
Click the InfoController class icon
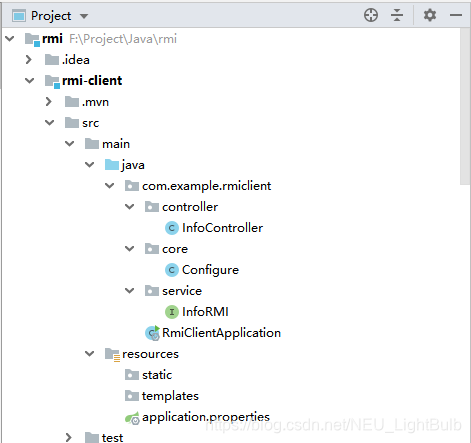[172, 228]
